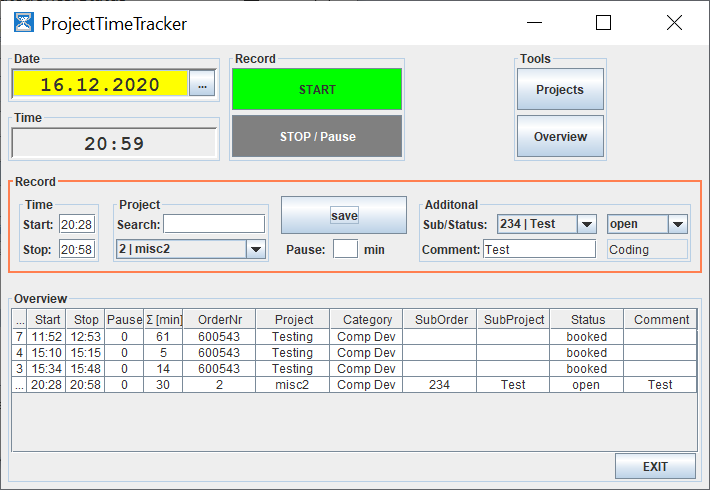Click the Status column header
This screenshot has height=490, width=710.
coord(587,320)
